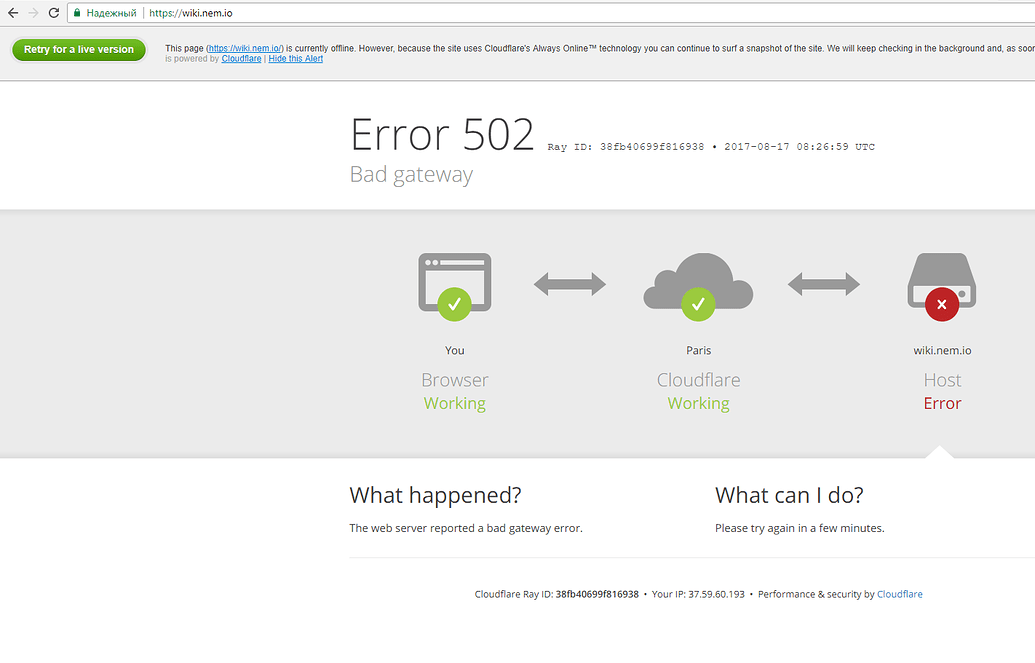Open the https://wiki.nem.io/ link in banner
This screenshot has width=1035, height=663.
(245, 48)
